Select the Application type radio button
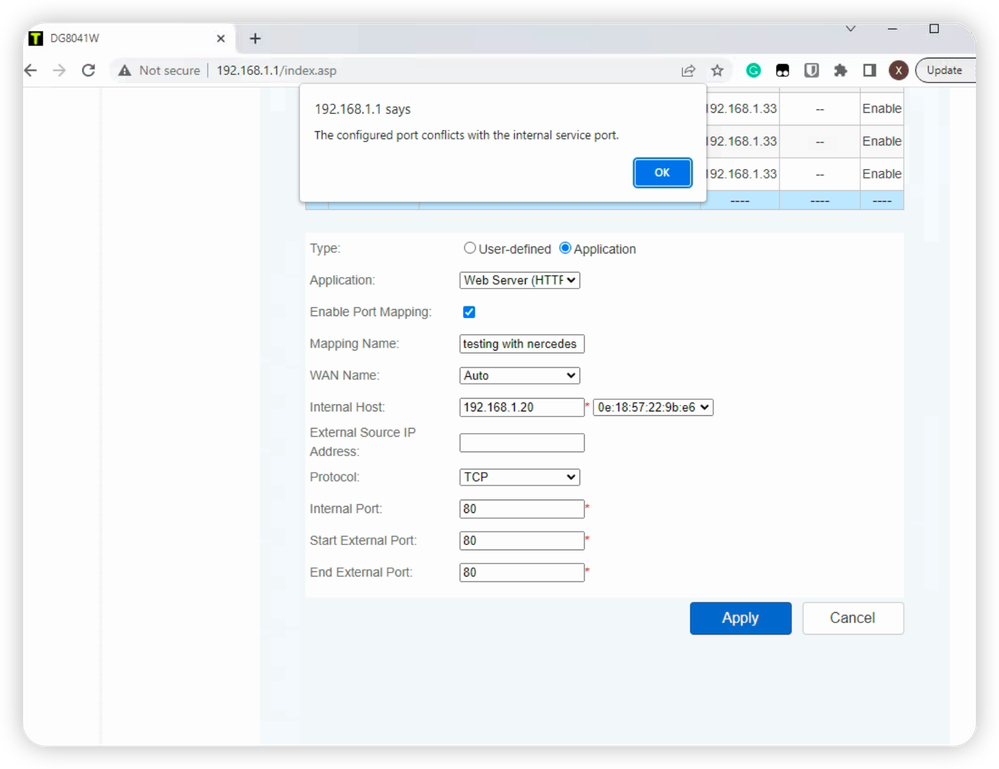The width and height of the screenshot is (999, 769). [565, 248]
